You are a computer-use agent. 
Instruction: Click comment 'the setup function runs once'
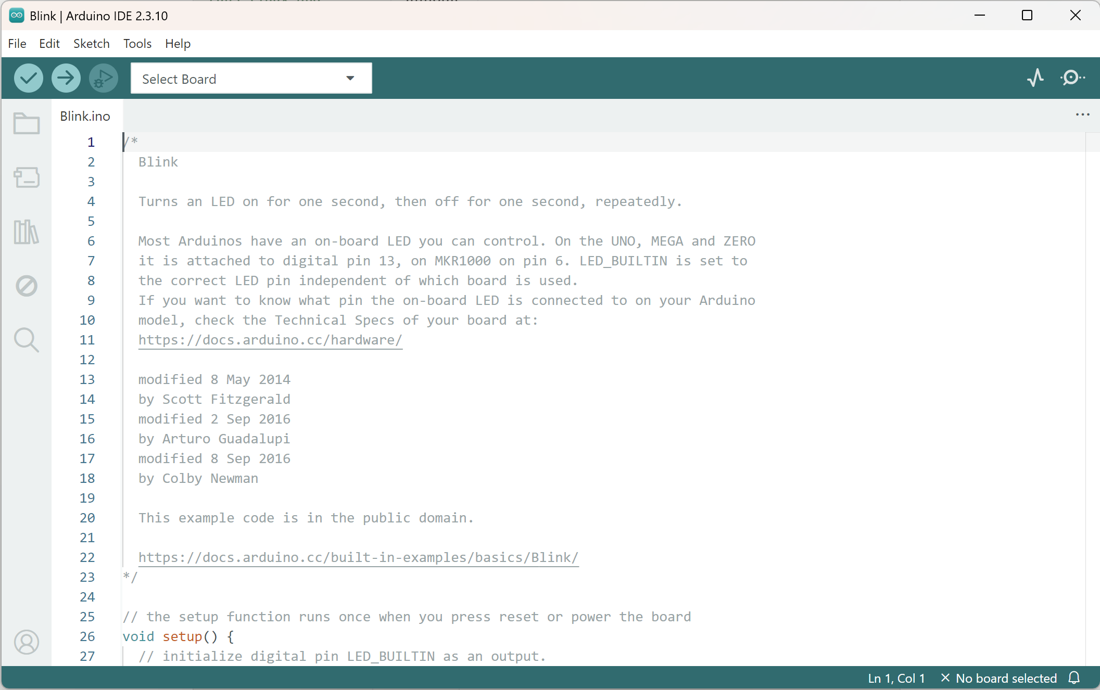click(x=406, y=617)
